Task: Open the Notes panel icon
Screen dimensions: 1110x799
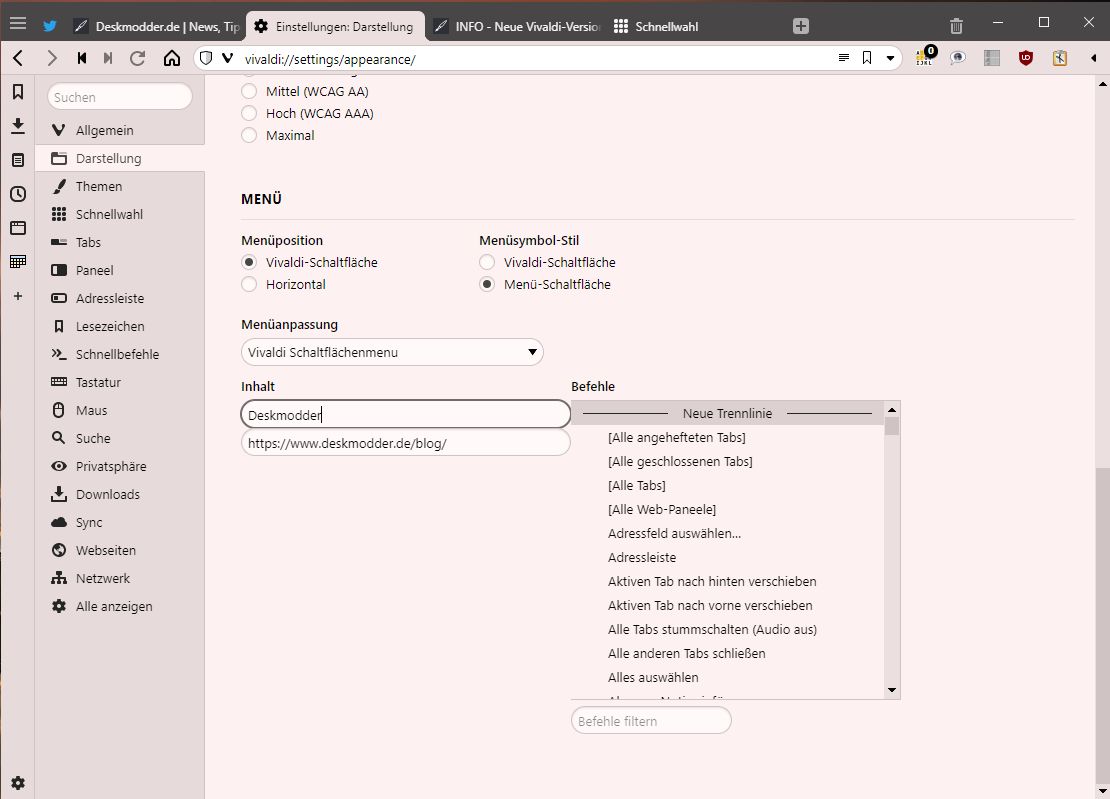Action: coord(17,160)
